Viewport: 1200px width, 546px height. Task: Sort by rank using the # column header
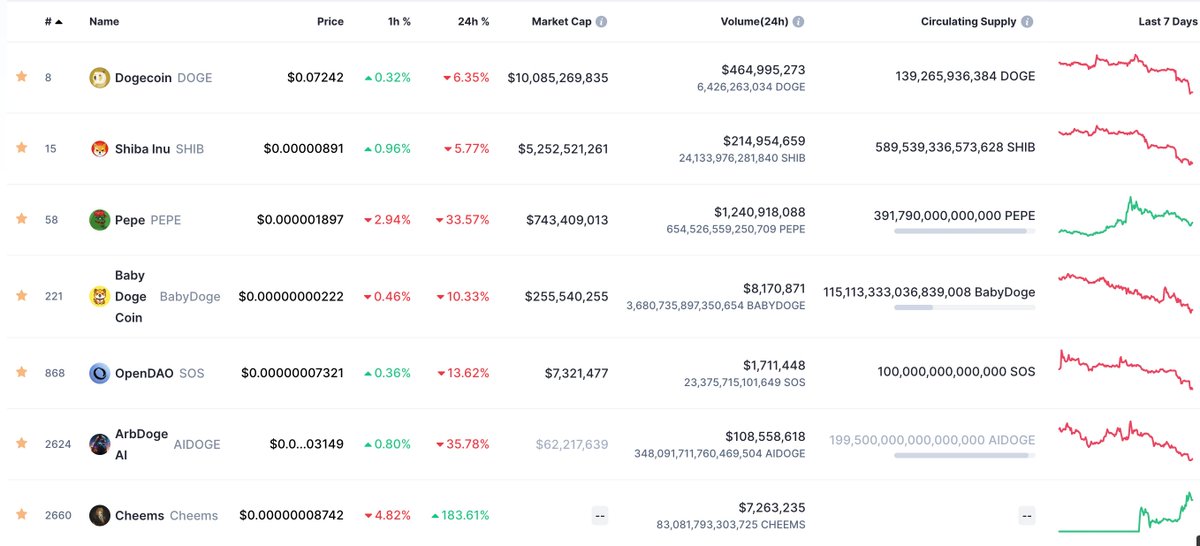click(53, 21)
